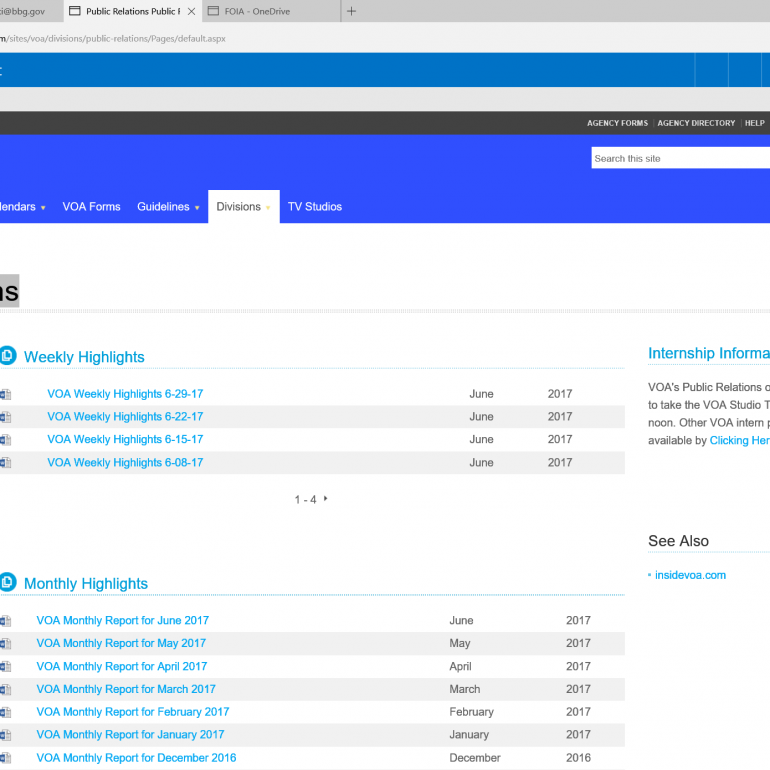Open a new browser tab with plus icon

(351, 11)
